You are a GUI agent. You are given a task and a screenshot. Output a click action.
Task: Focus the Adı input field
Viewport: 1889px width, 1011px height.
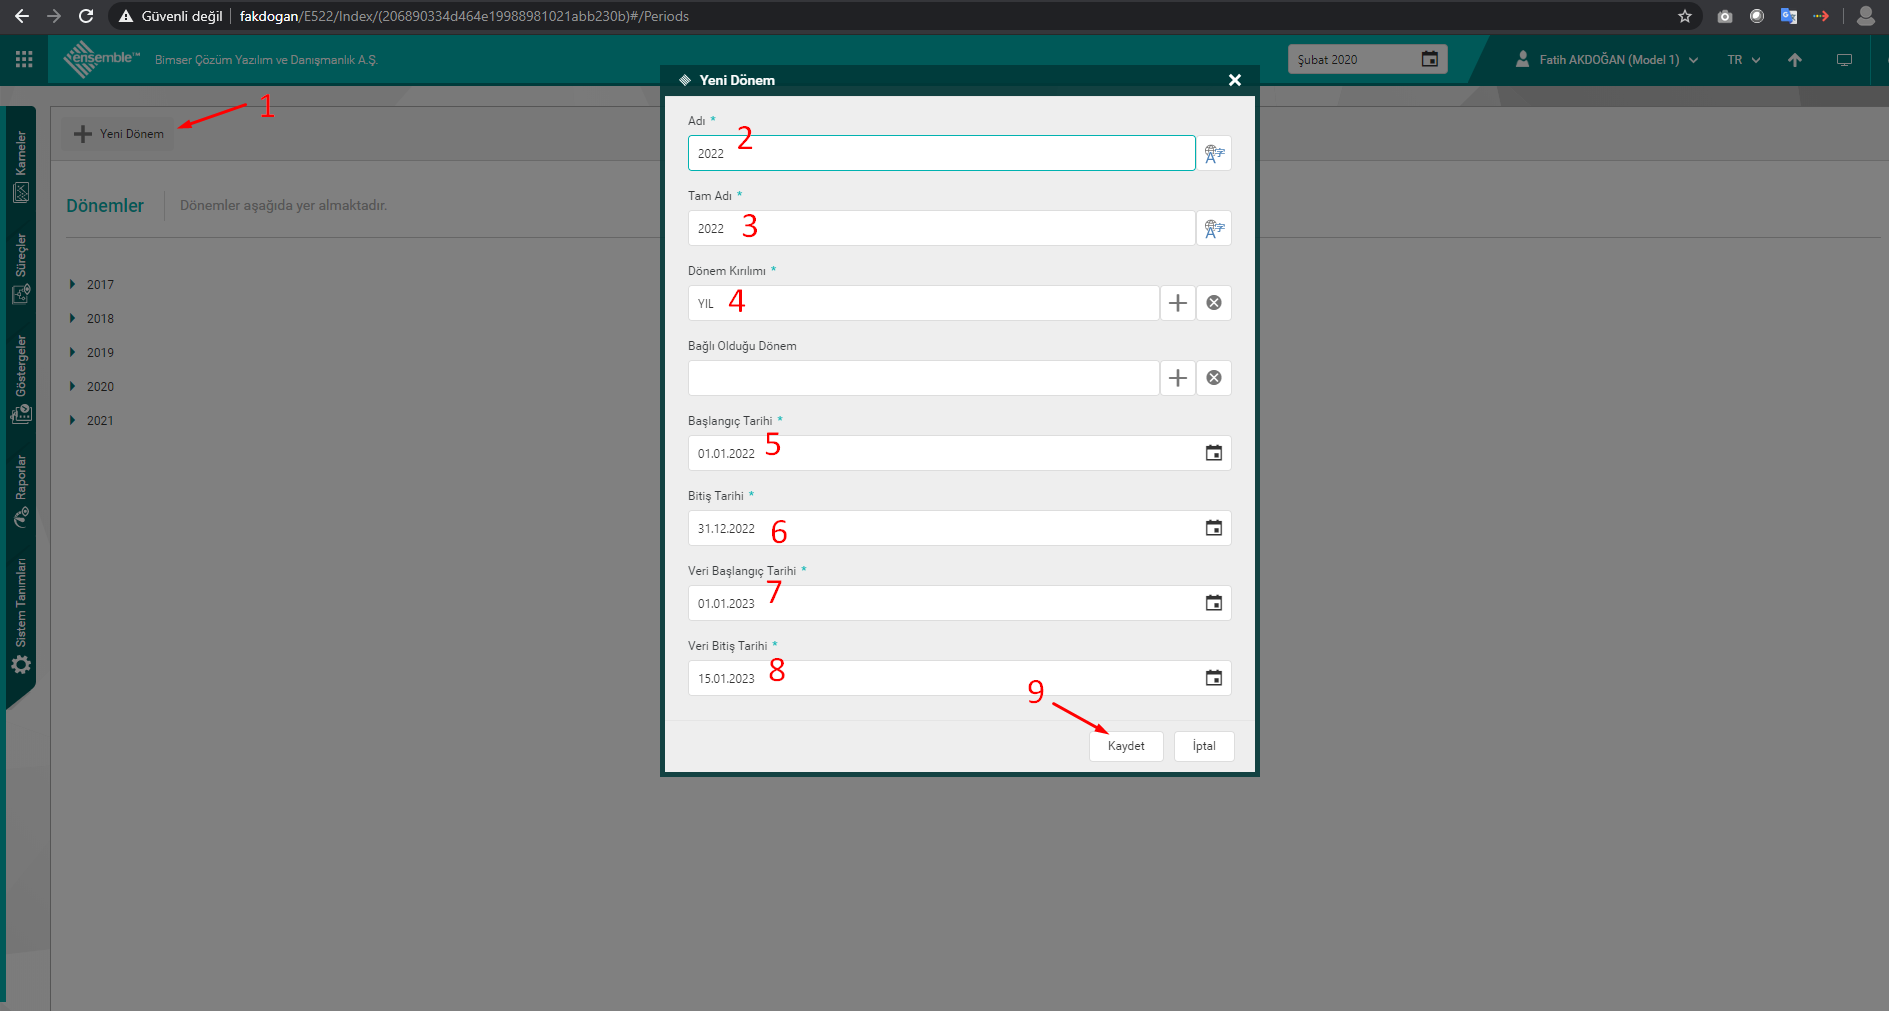click(x=941, y=153)
